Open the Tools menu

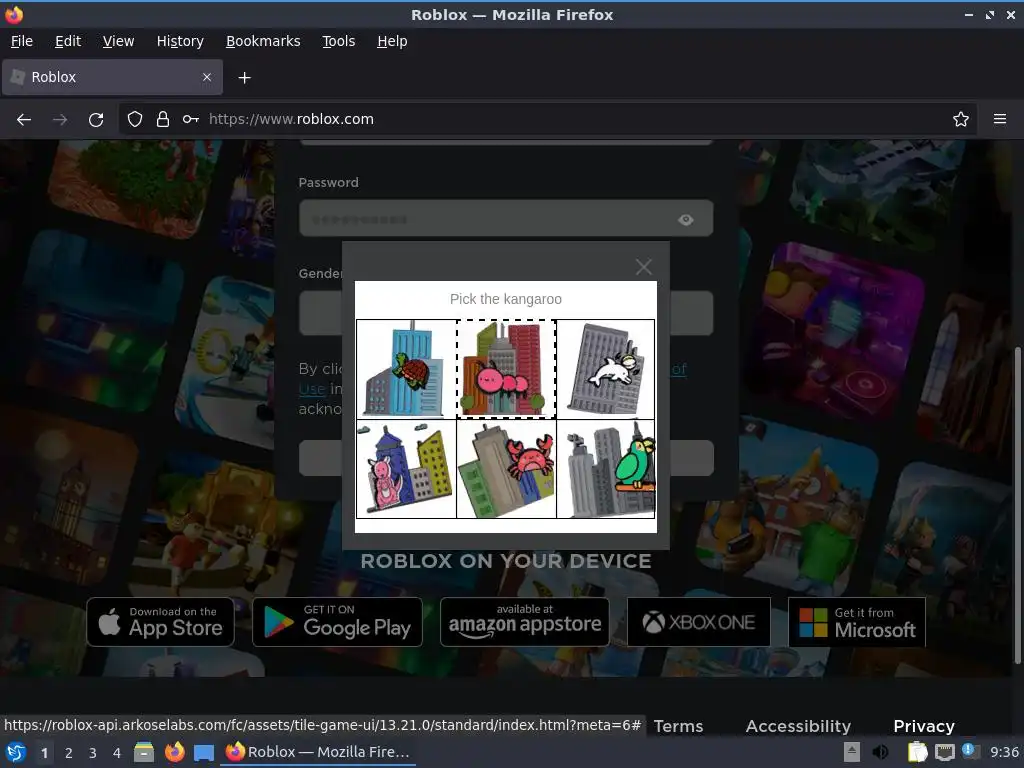[338, 41]
